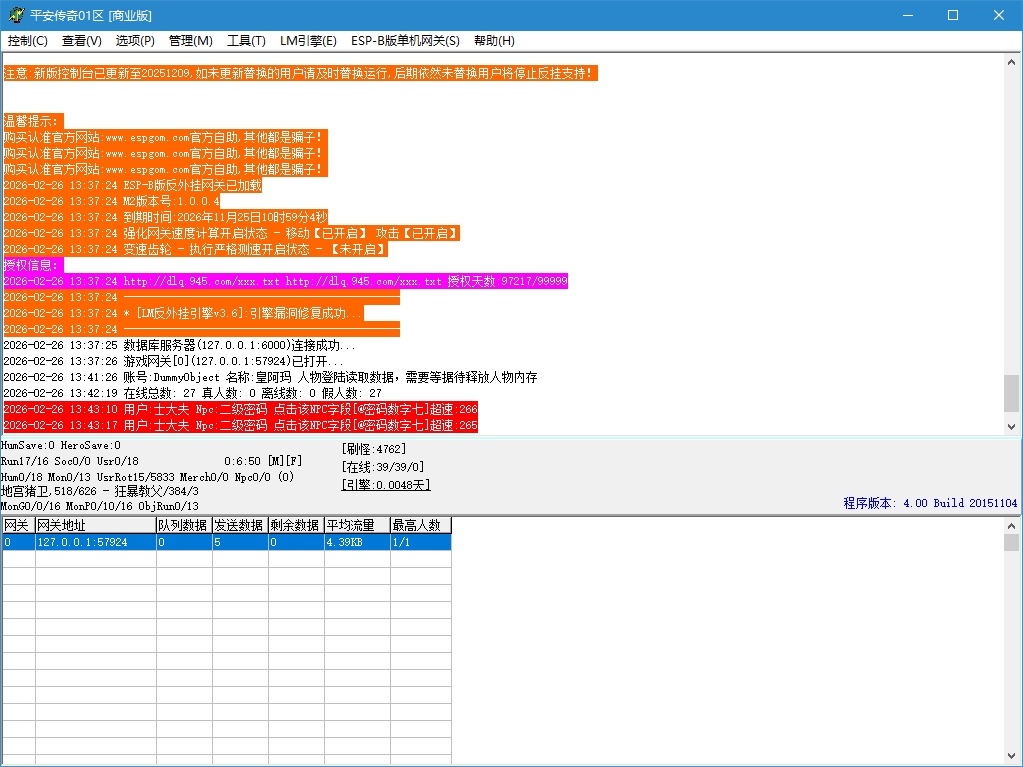
Task: Open the 选项(P) menu
Action: 135,41
